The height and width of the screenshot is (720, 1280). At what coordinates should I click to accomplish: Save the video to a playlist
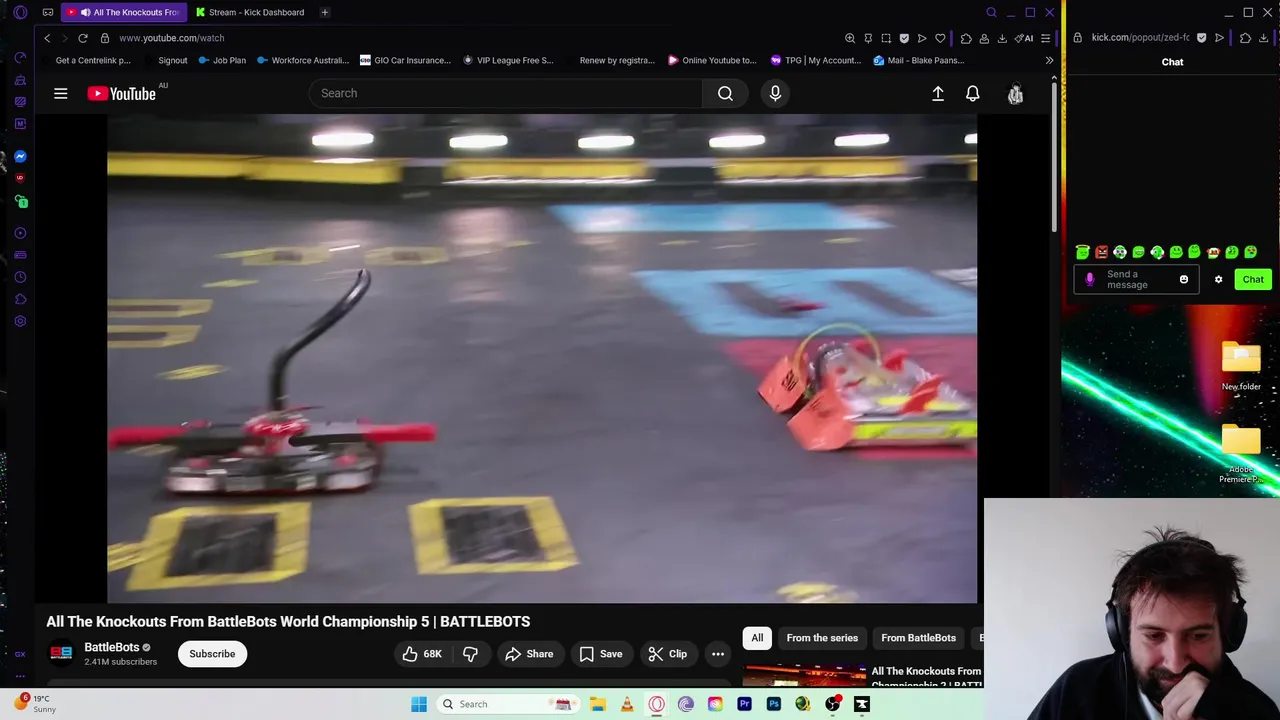click(x=601, y=654)
